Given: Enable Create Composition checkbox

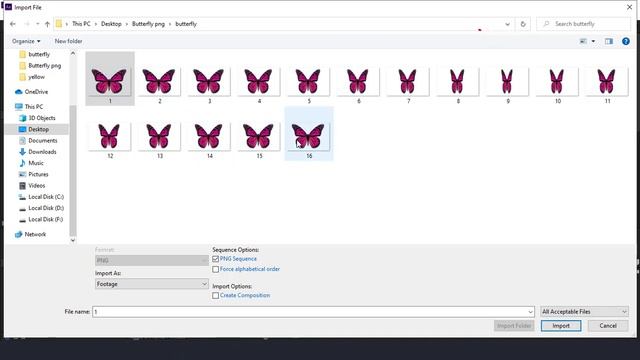Looking at the screenshot, I should click(216, 296).
